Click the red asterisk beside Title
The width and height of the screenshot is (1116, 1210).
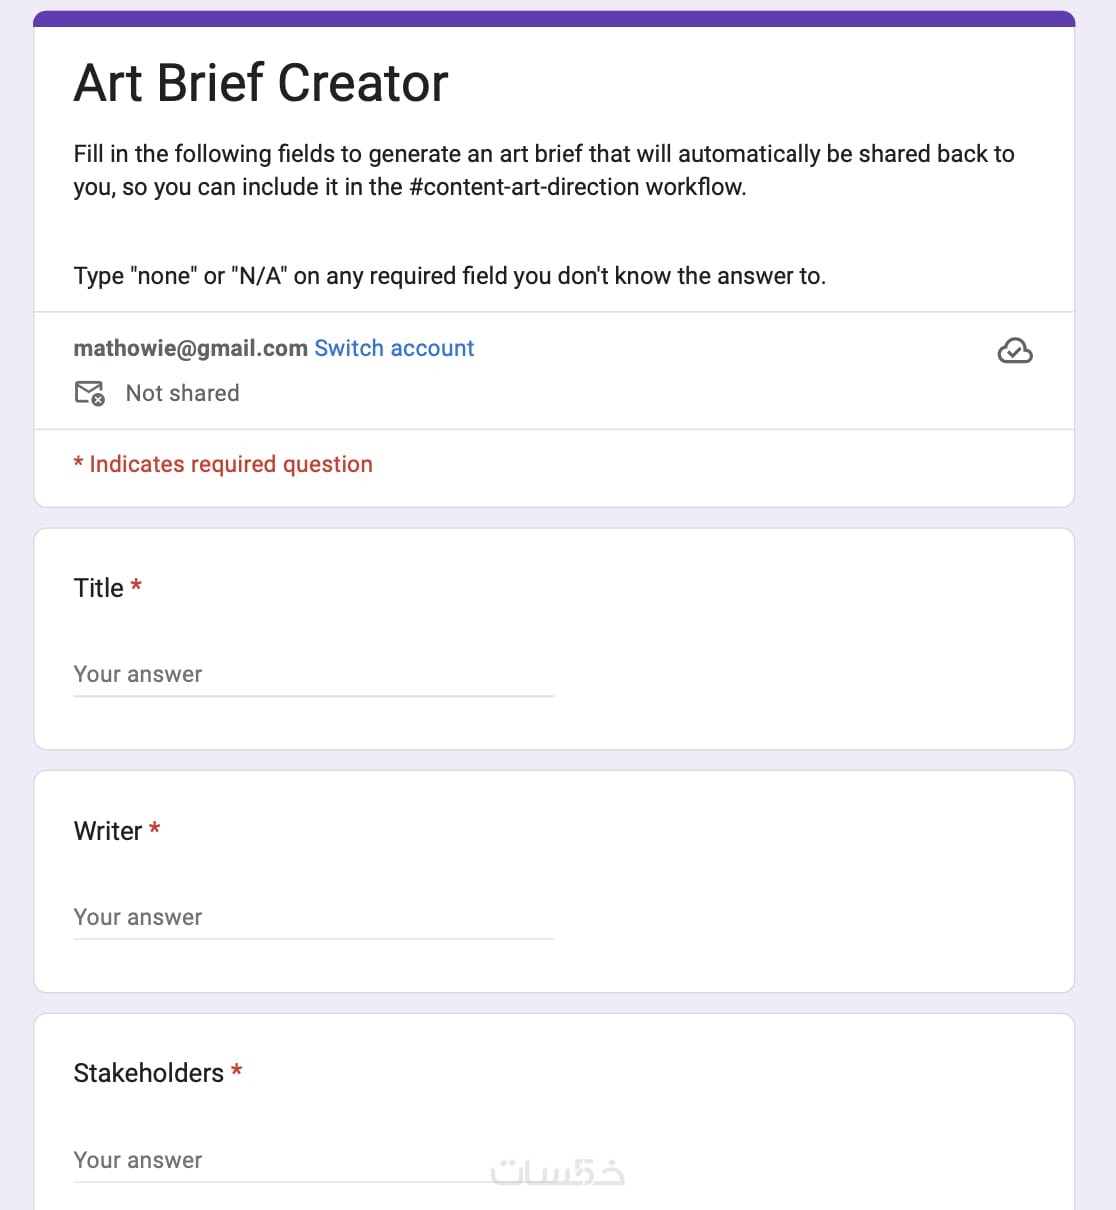136,586
